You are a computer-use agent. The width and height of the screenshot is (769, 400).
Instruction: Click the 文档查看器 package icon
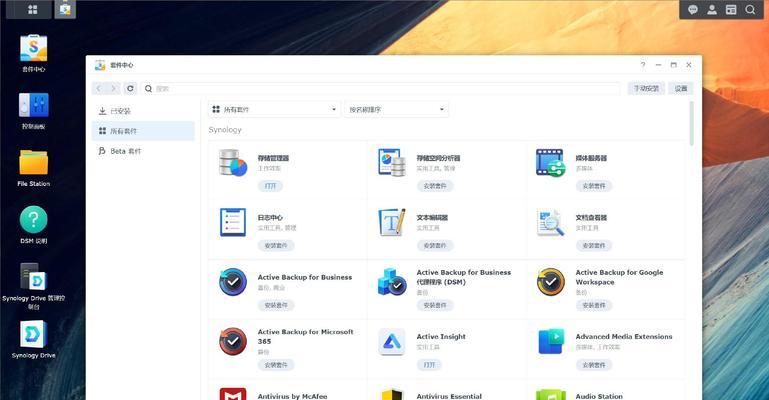coord(550,222)
